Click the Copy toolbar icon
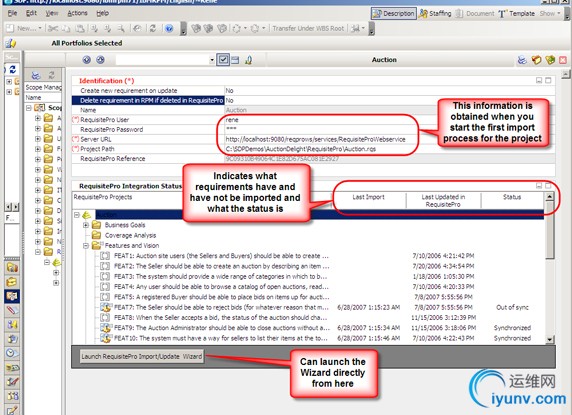The image size is (572, 415). coord(66,28)
